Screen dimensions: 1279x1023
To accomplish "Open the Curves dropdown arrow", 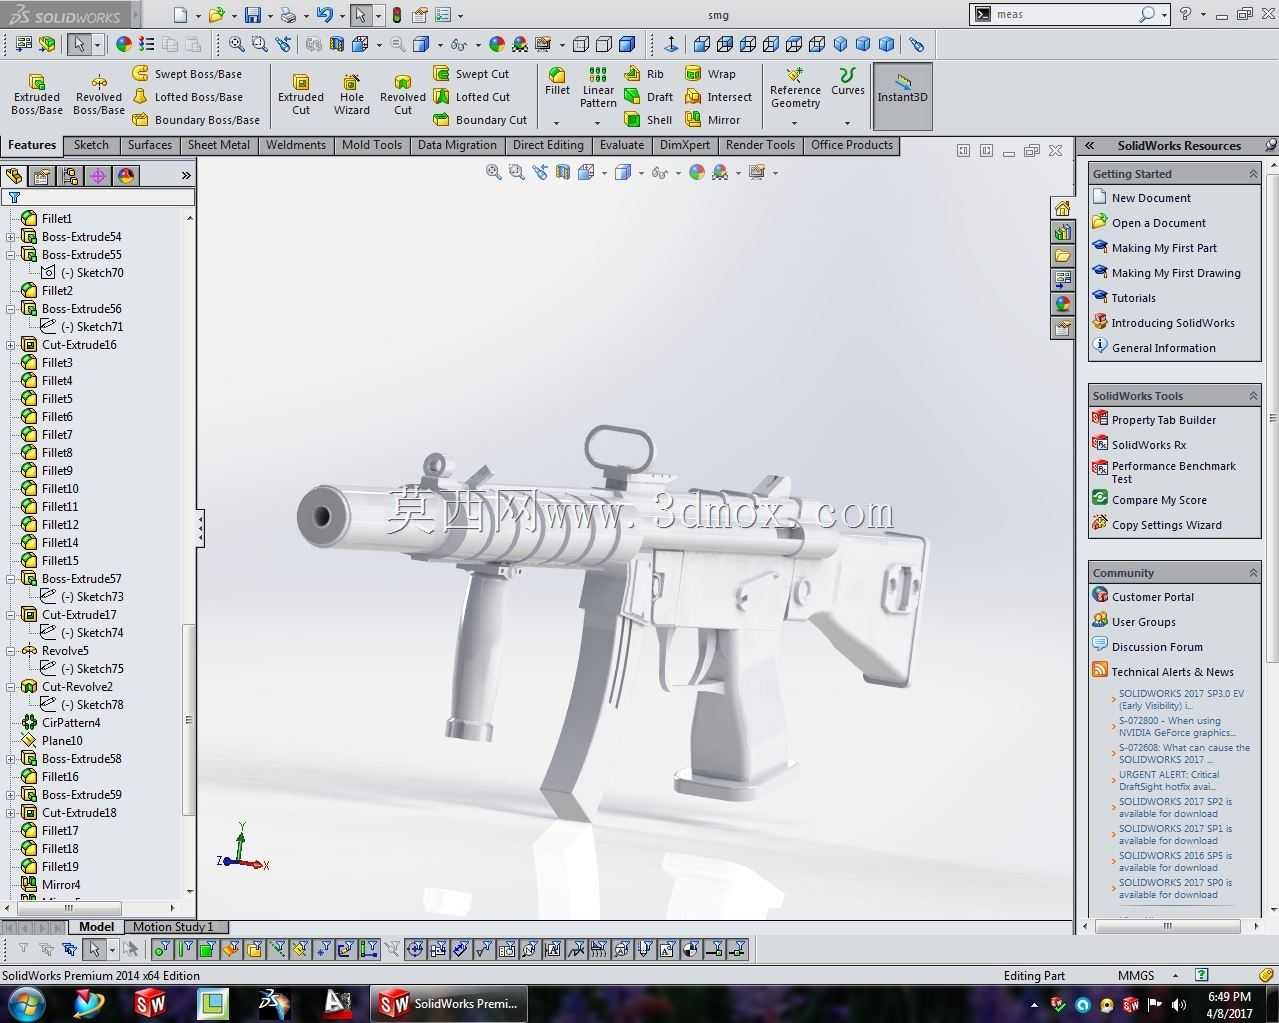I will click(847, 123).
